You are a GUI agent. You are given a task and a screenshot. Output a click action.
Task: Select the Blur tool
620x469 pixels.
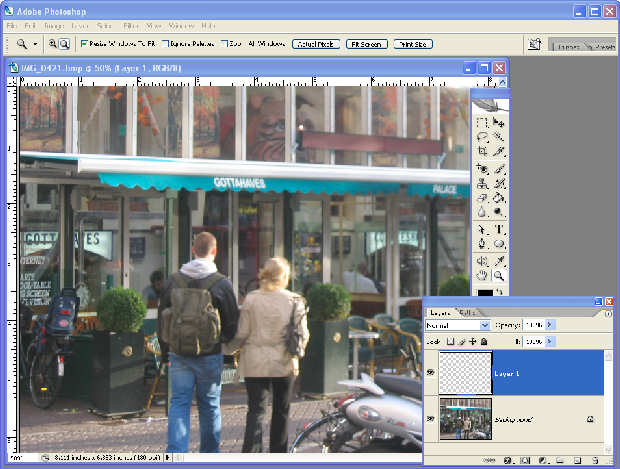point(482,212)
